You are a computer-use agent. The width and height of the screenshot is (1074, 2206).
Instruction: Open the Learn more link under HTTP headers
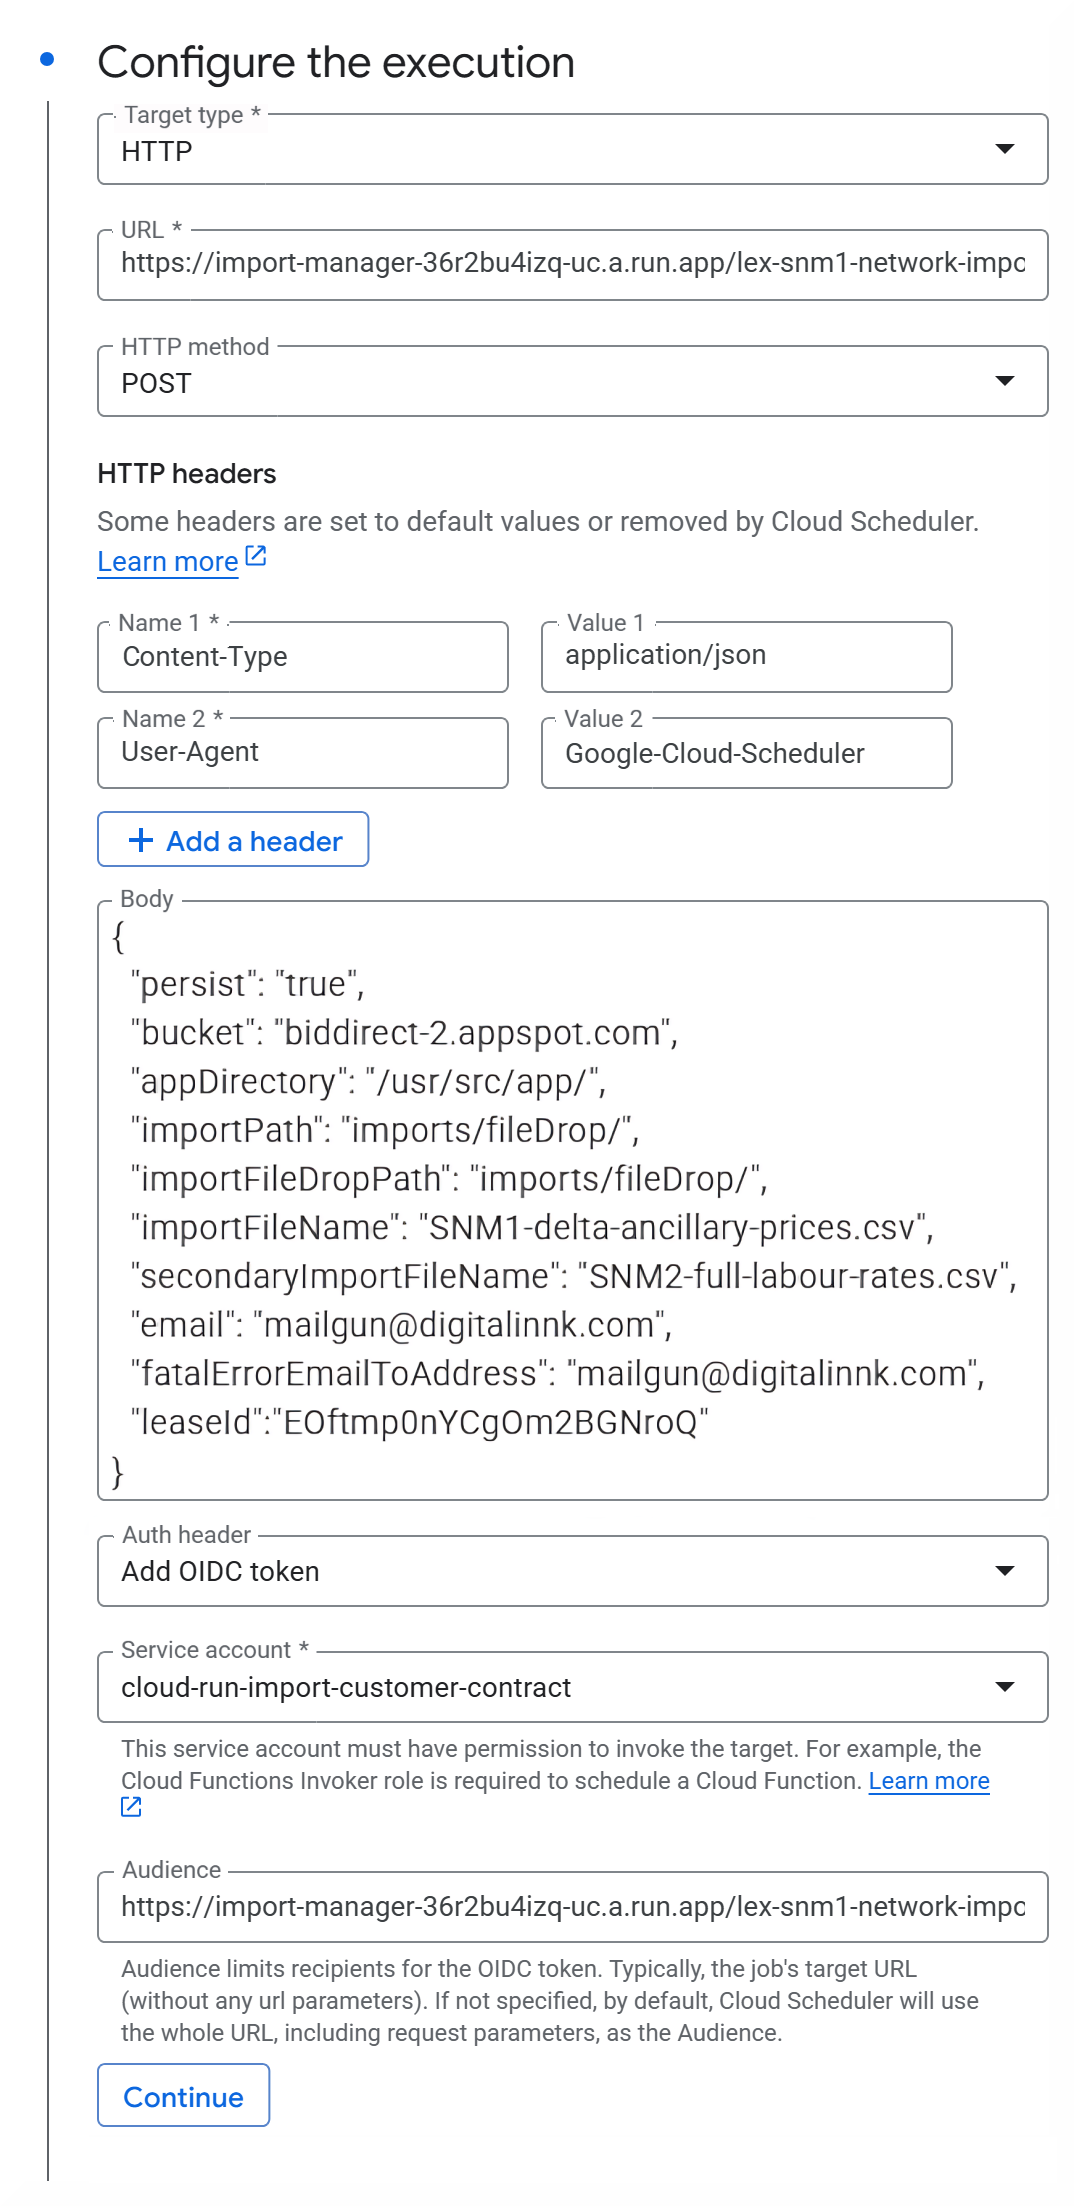click(x=167, y=562)
